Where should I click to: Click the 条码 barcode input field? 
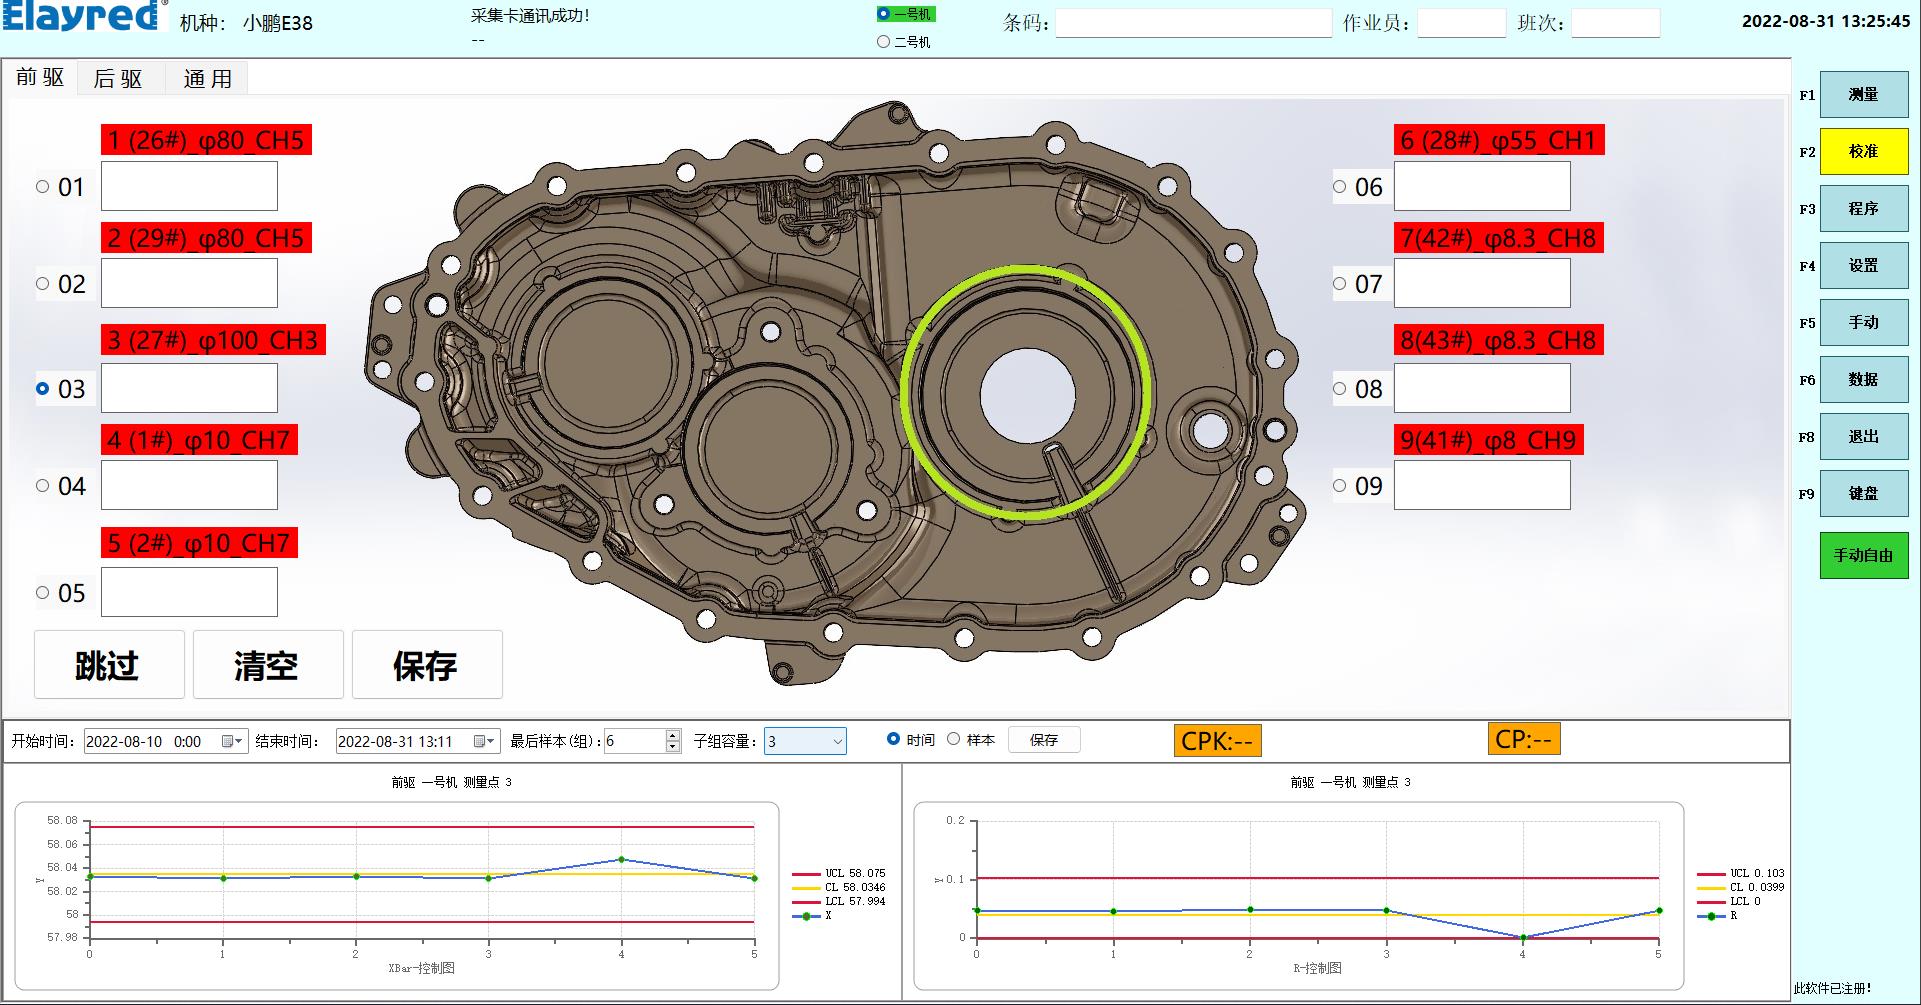(1193, 23)
